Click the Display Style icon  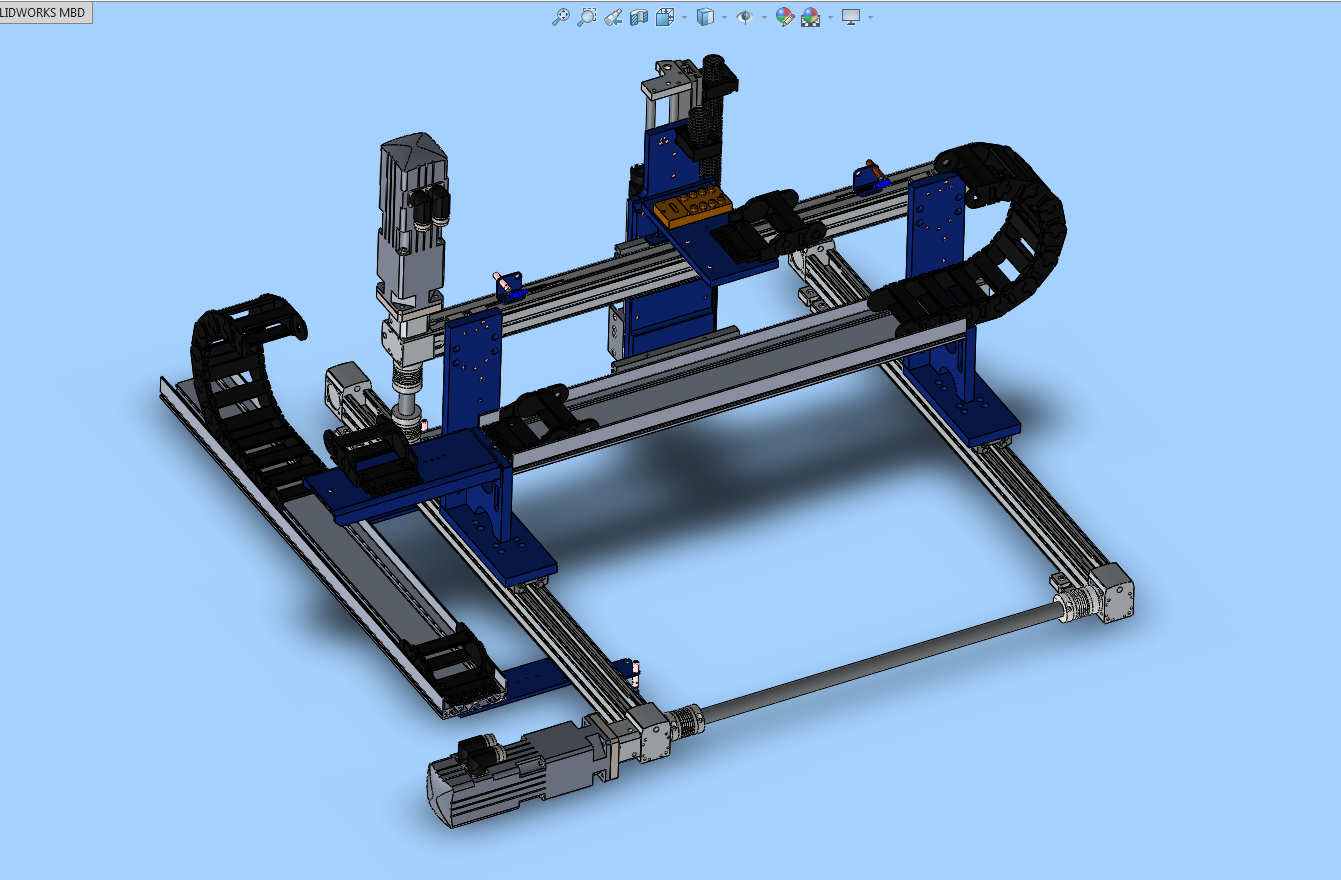click(705, 16)
